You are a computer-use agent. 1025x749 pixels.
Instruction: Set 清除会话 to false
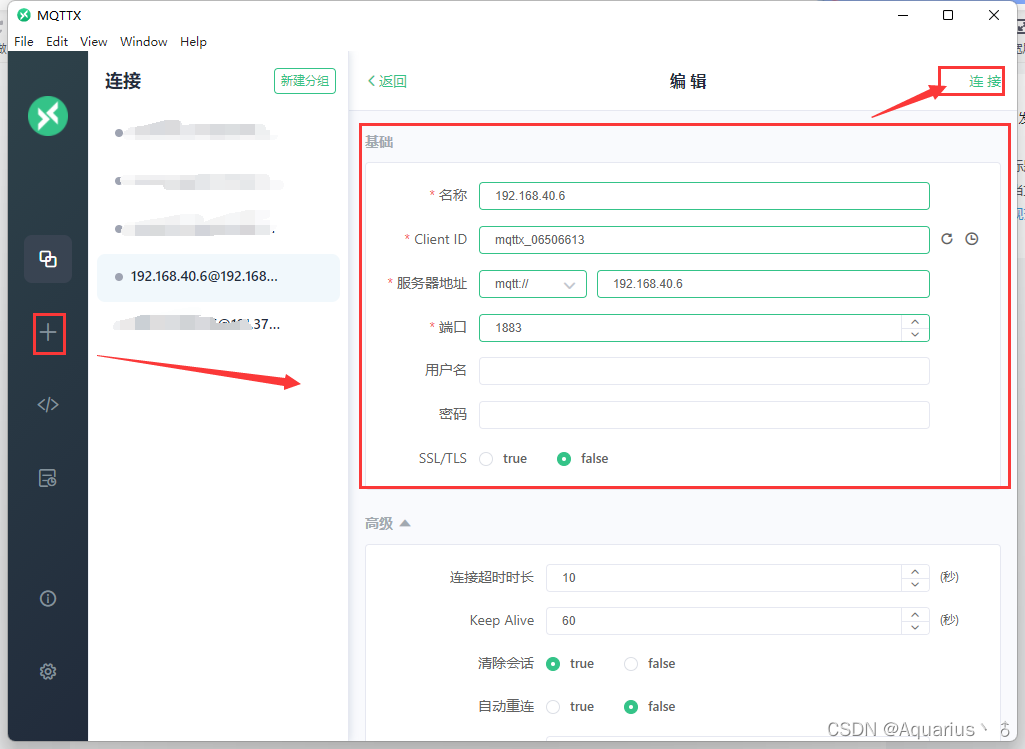[631, 664]
